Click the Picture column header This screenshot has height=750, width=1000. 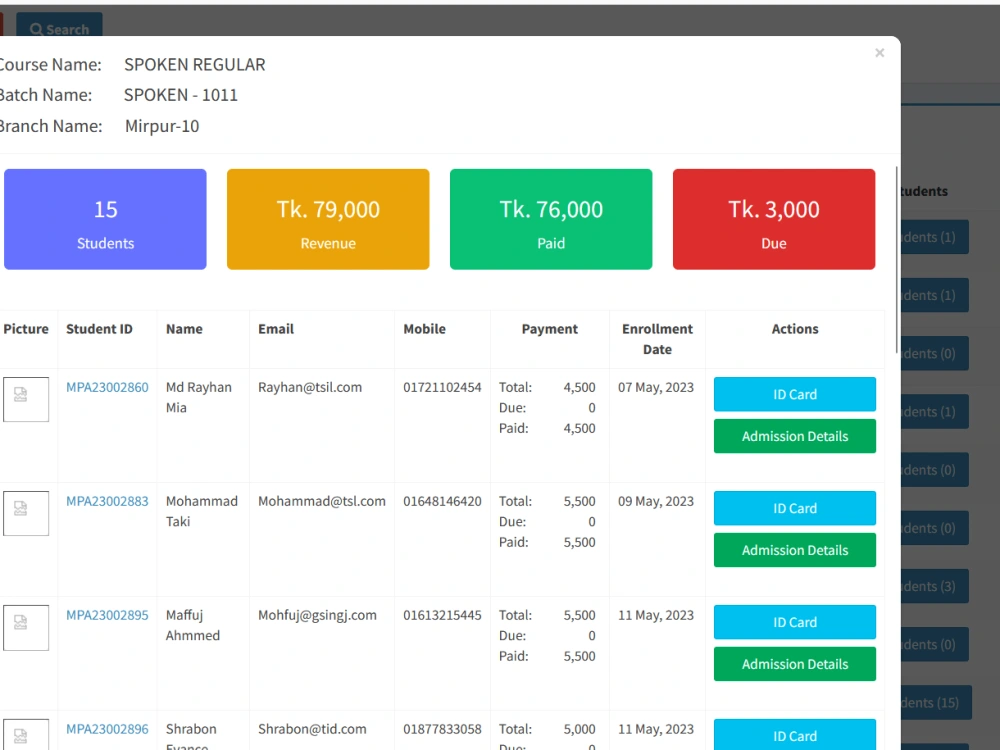coord(26,329)
